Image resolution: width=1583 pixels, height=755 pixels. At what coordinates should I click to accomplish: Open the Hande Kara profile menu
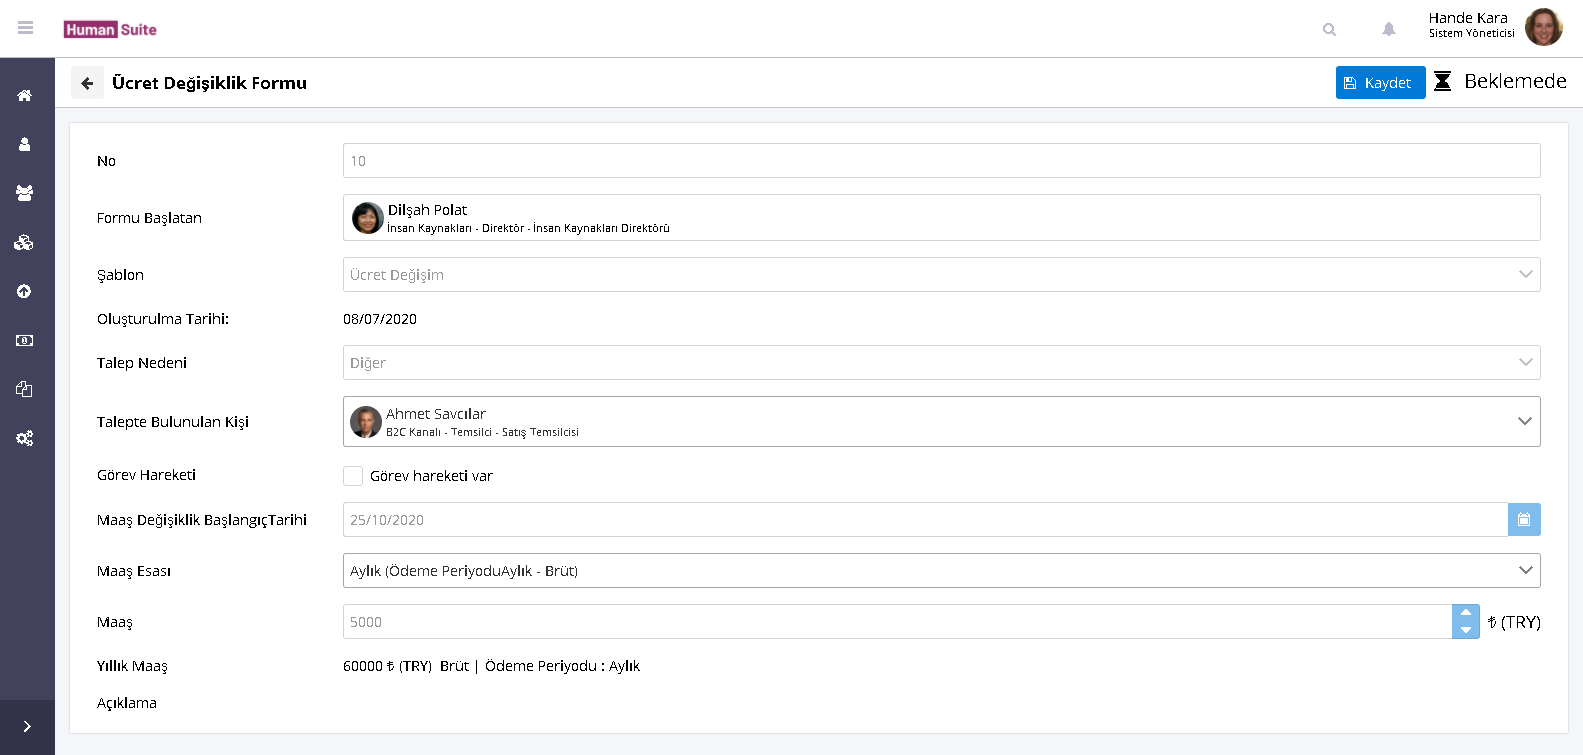[1495, 28]
